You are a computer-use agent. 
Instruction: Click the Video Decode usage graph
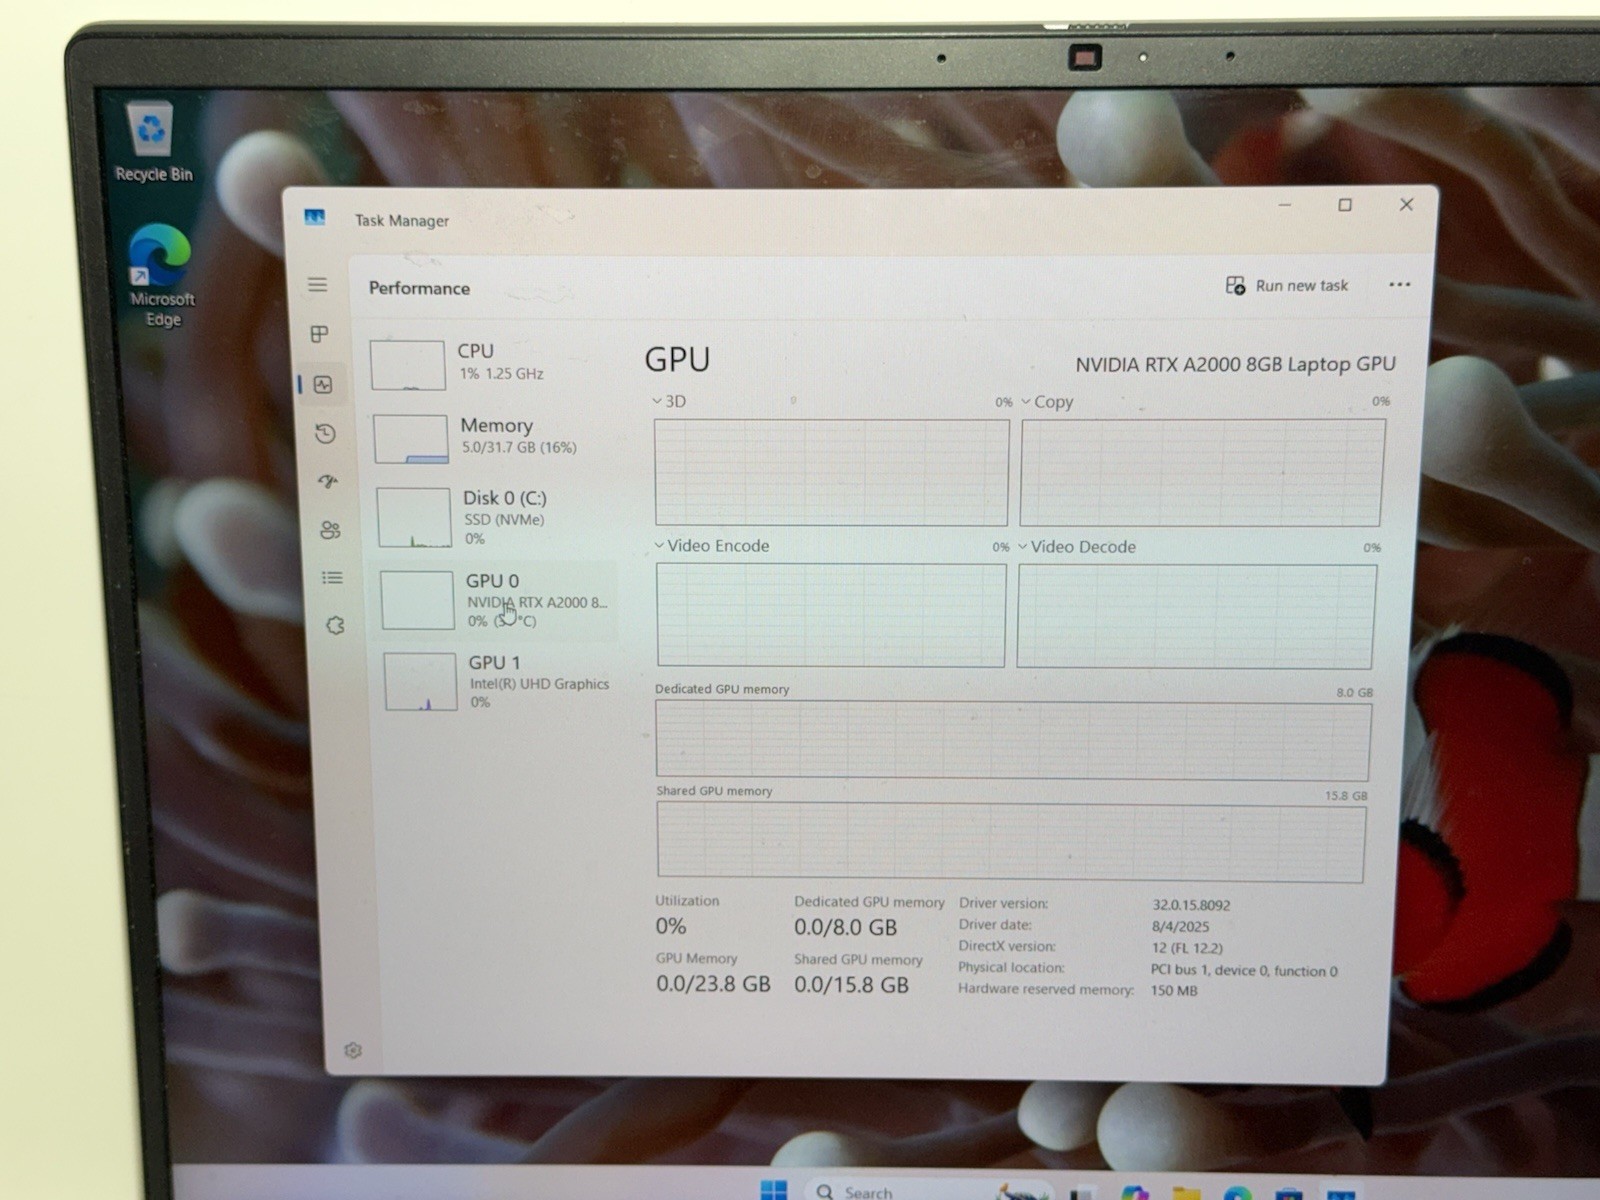[1196, 617]
